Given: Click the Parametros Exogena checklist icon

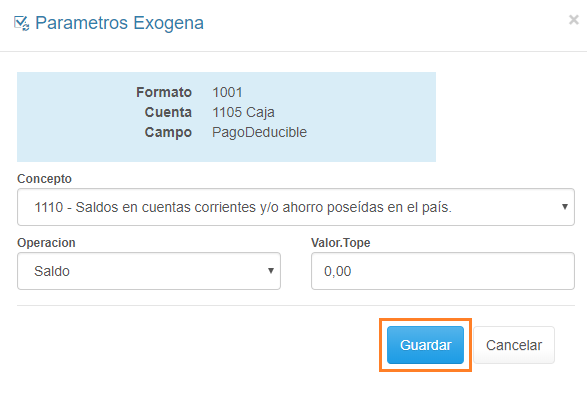Looking at the screenshot, I should pos(21,23).
